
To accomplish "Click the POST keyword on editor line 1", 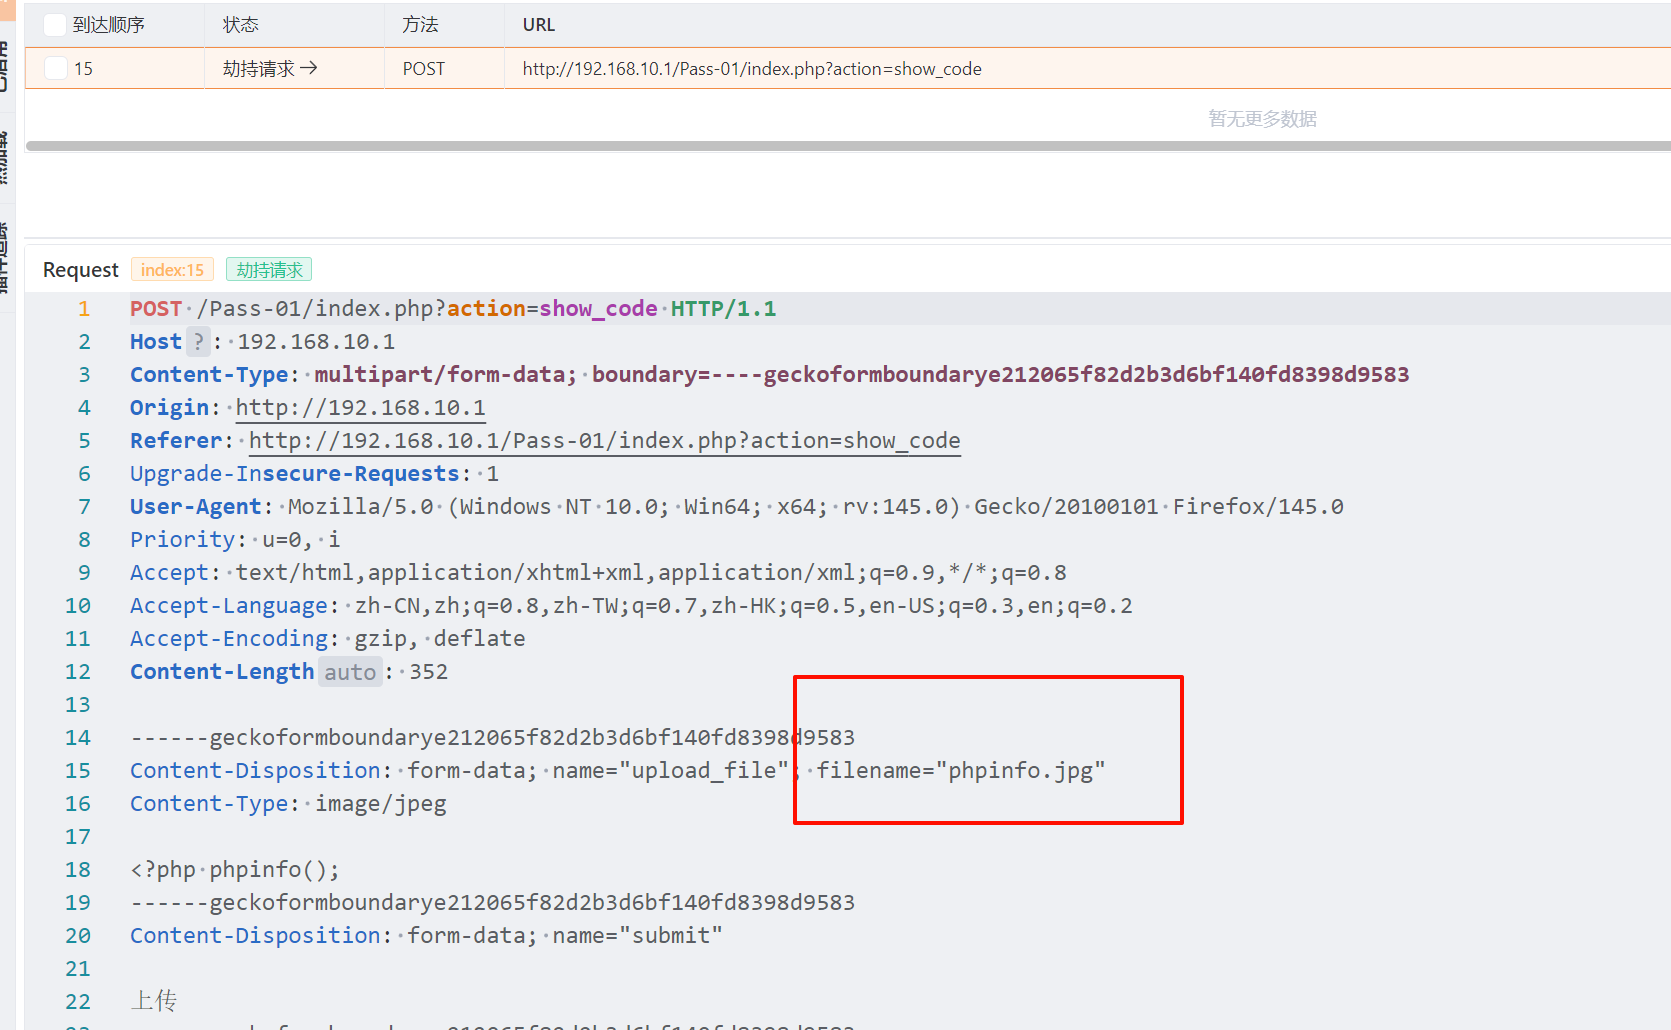I will (x=156, y=309).
